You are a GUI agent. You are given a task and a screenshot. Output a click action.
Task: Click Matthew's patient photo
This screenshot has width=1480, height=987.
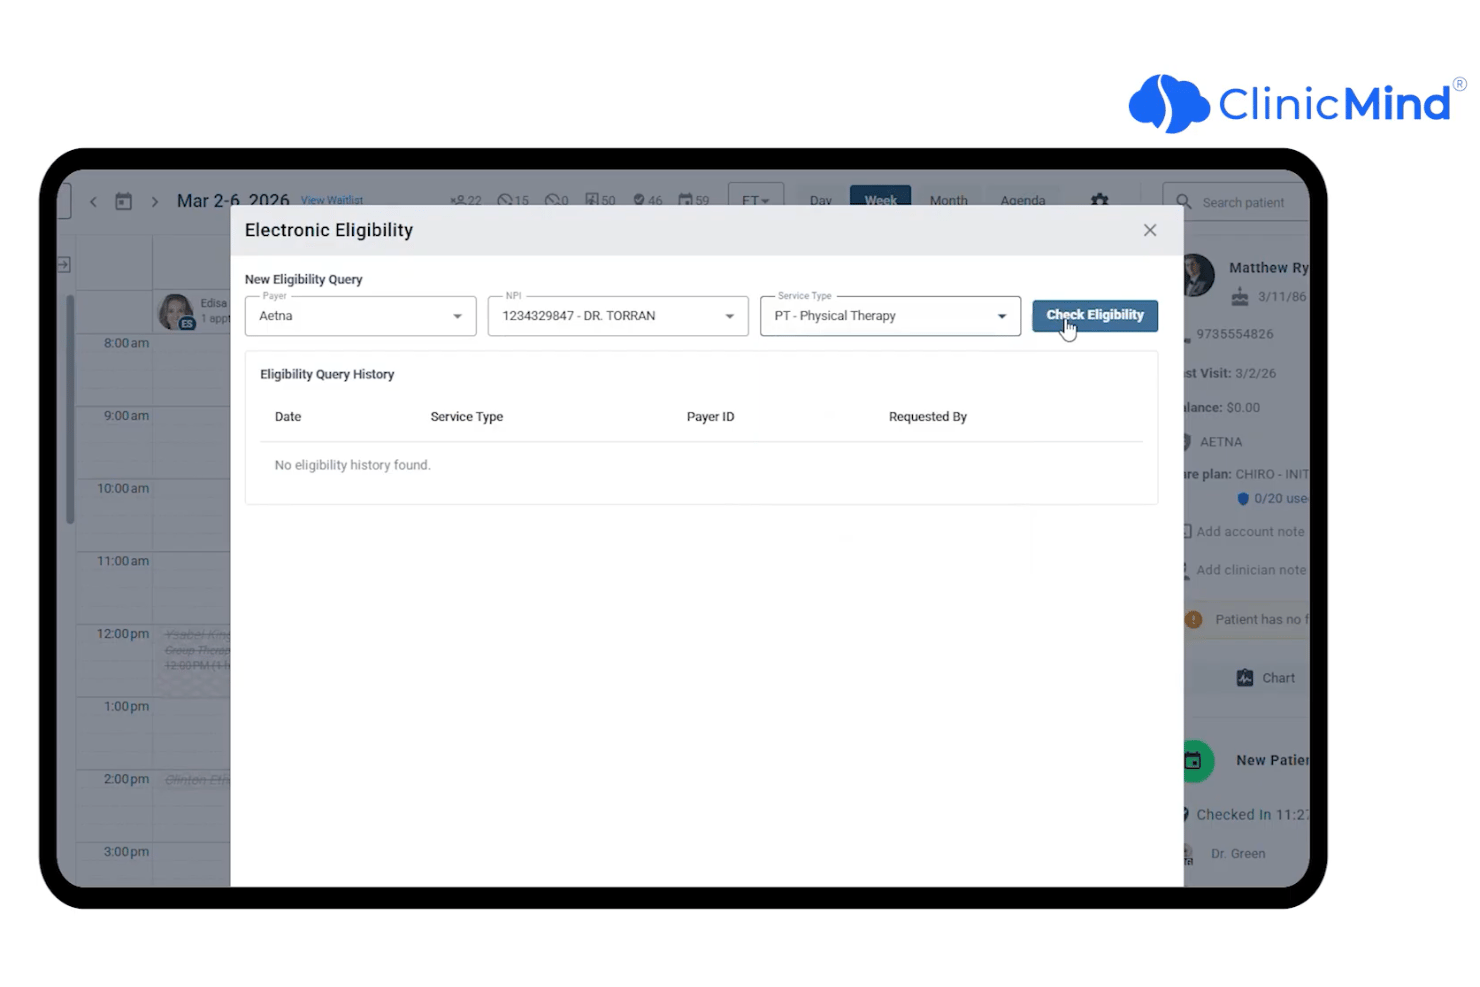[1198, 276]
